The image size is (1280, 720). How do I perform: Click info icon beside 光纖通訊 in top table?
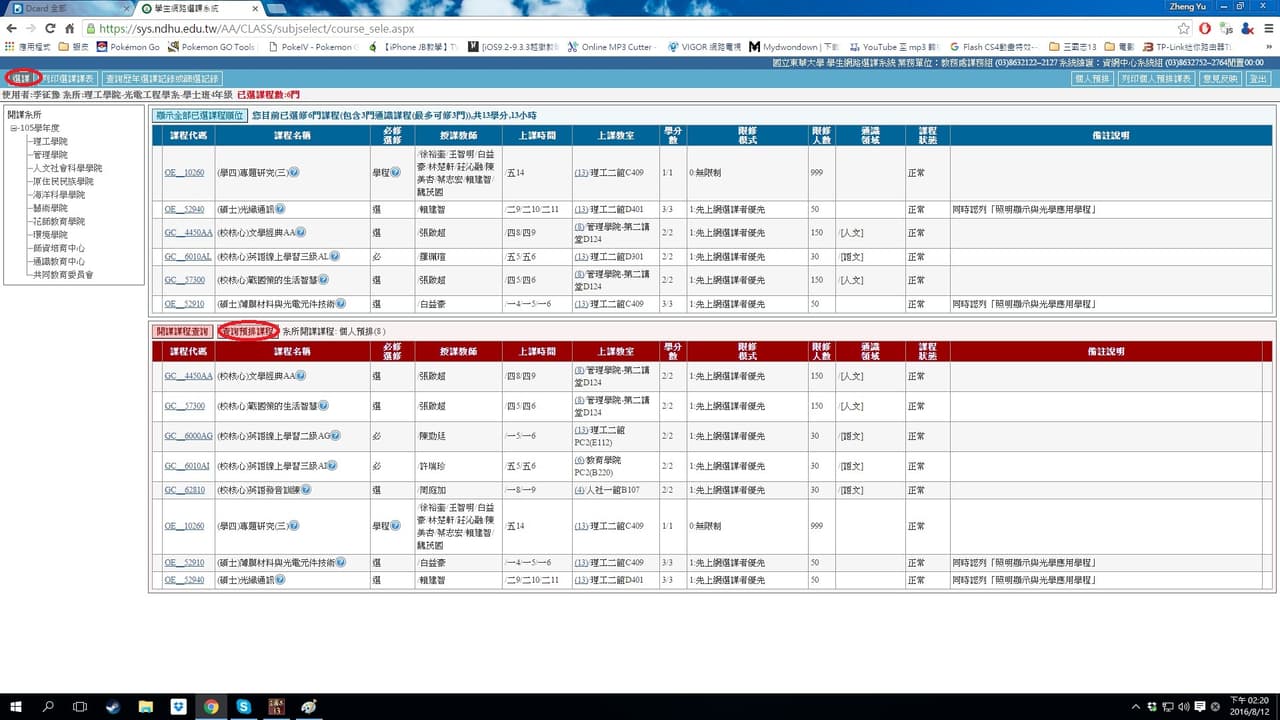click(x=280, y=209)
